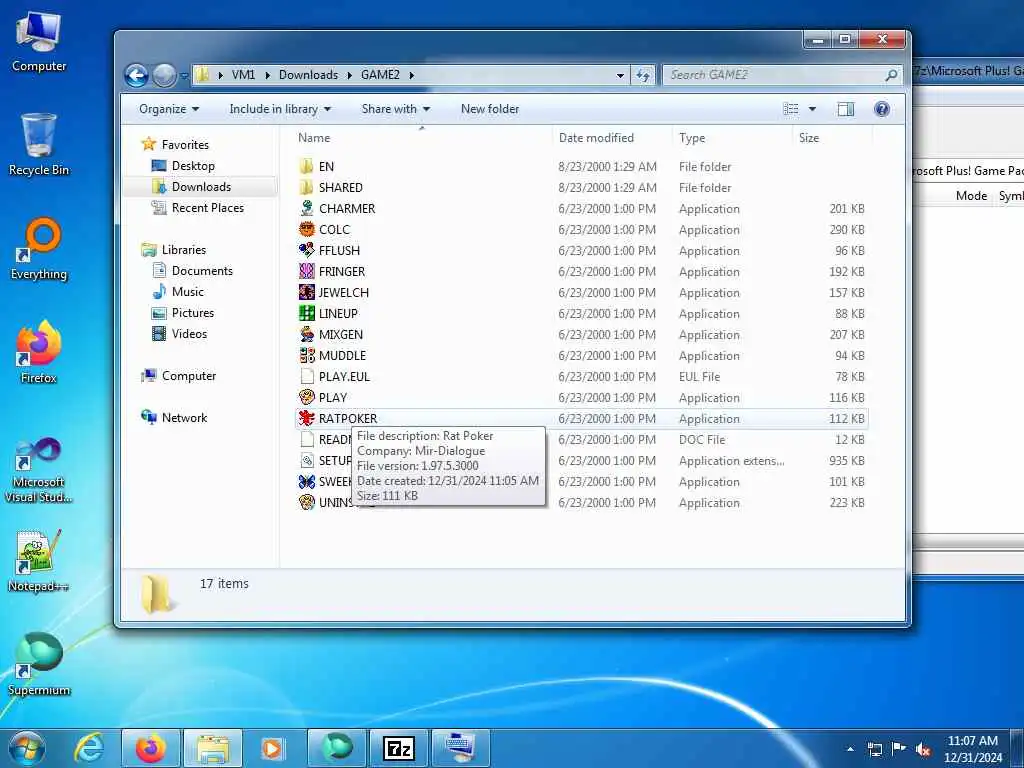Screen dimensions: 1024x768
Task: Select the RATPOKER application icon
Action: [306, 418]
